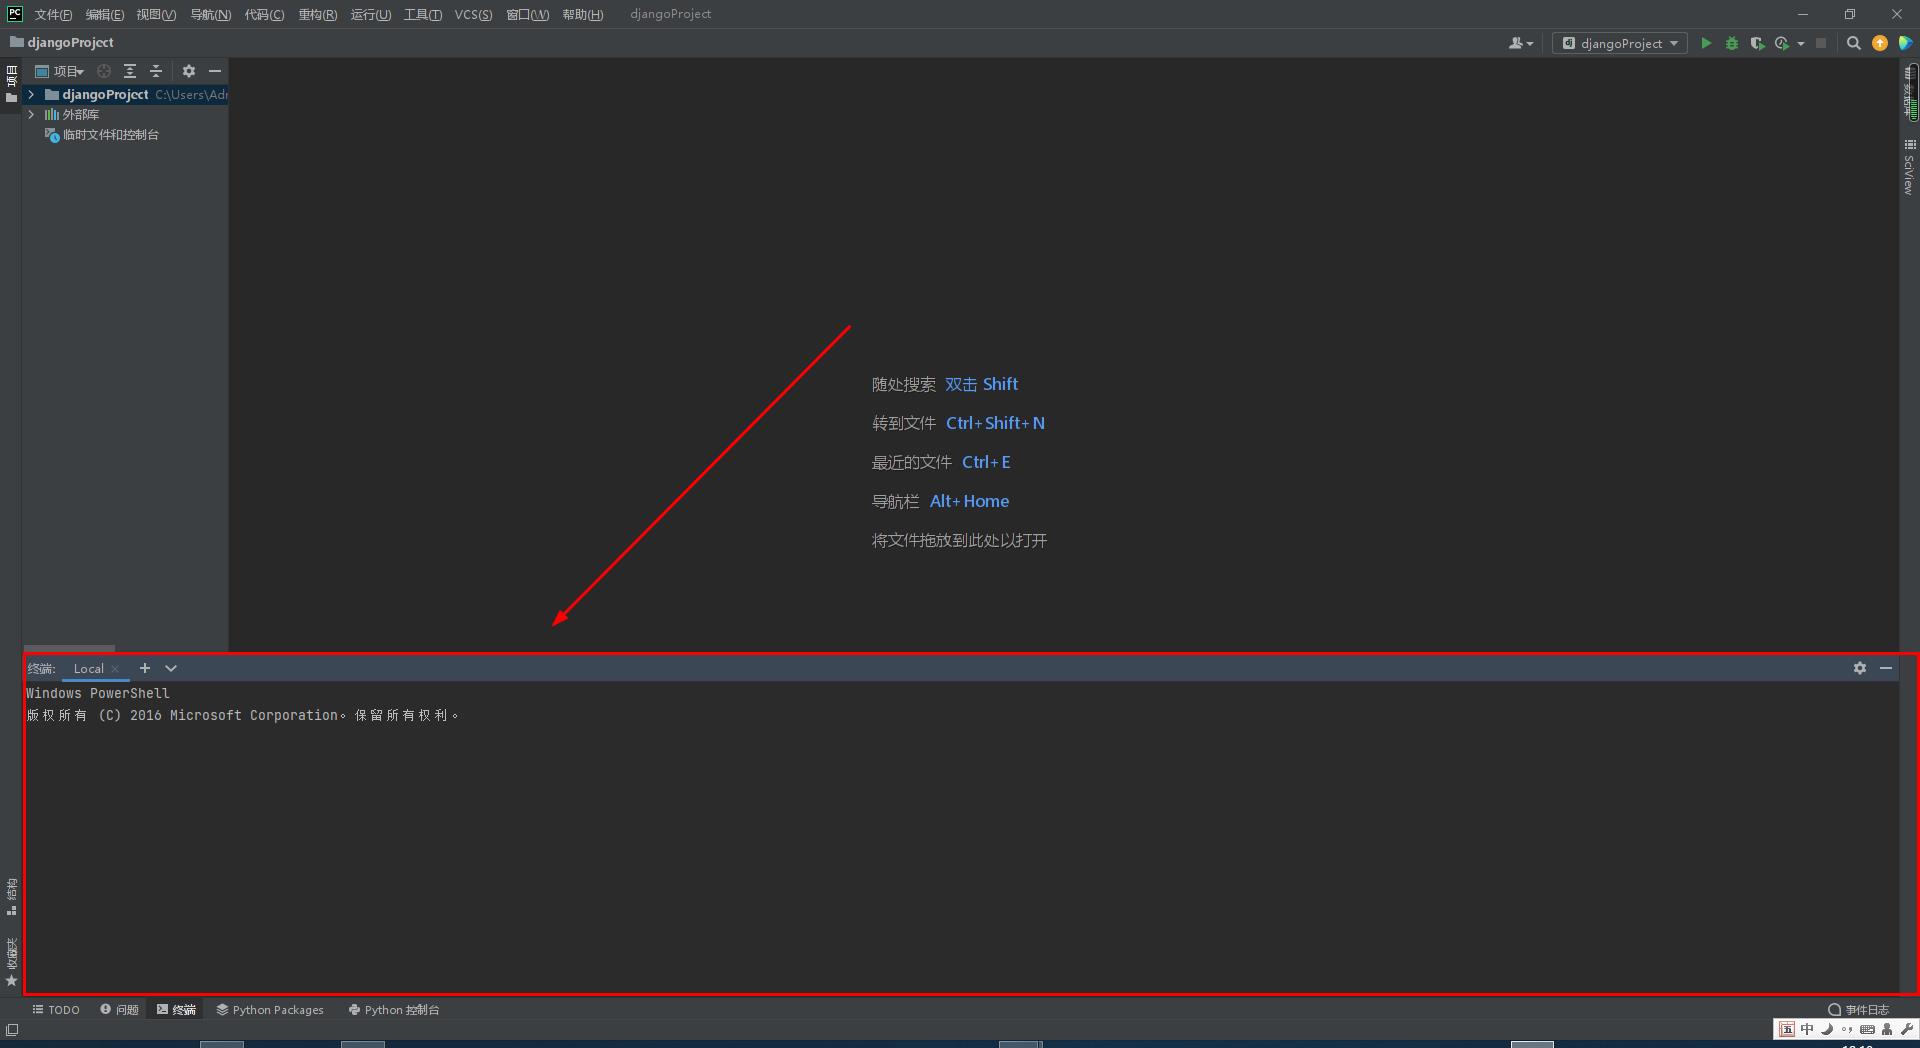This screenshot has height=1048, width=1920.
Task: Open the 事件日志 event log
Action: click(x=1859, y=1010)
